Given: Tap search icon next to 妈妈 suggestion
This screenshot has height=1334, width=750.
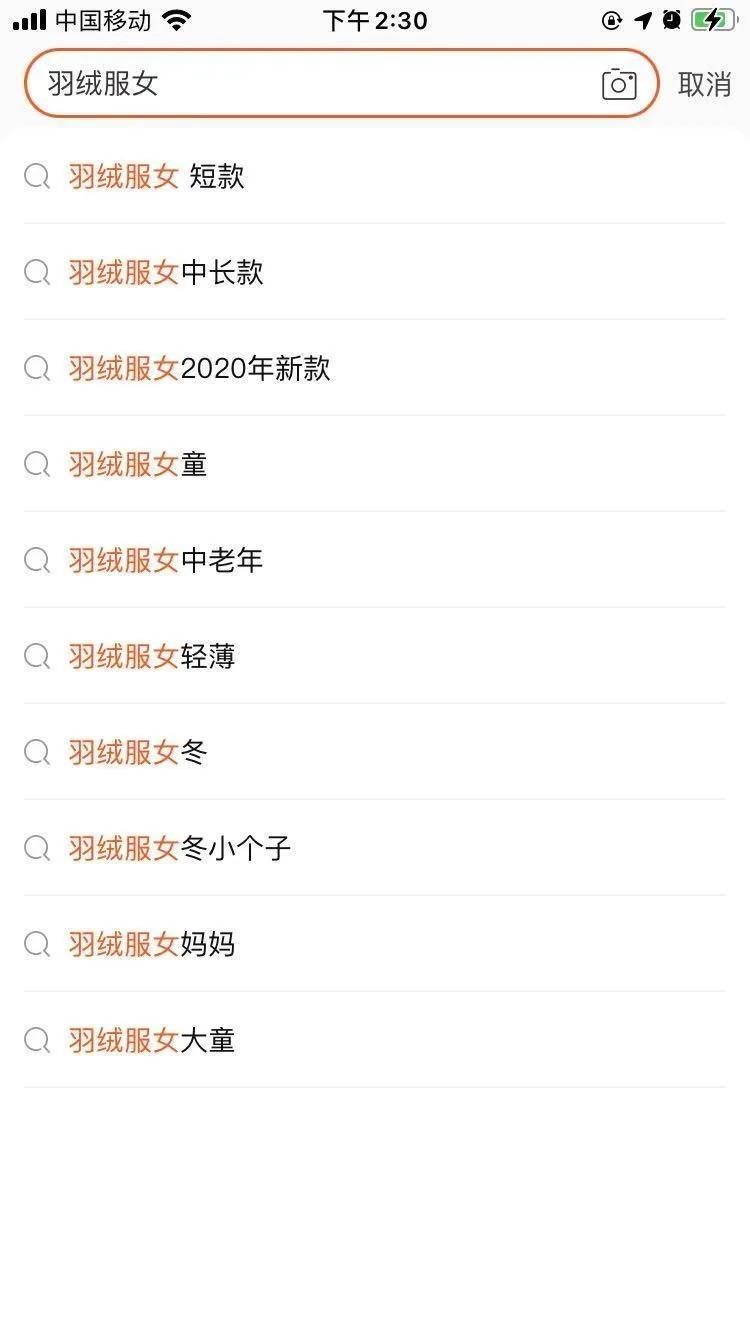Looking at the screenshot, I should (37, 944).
